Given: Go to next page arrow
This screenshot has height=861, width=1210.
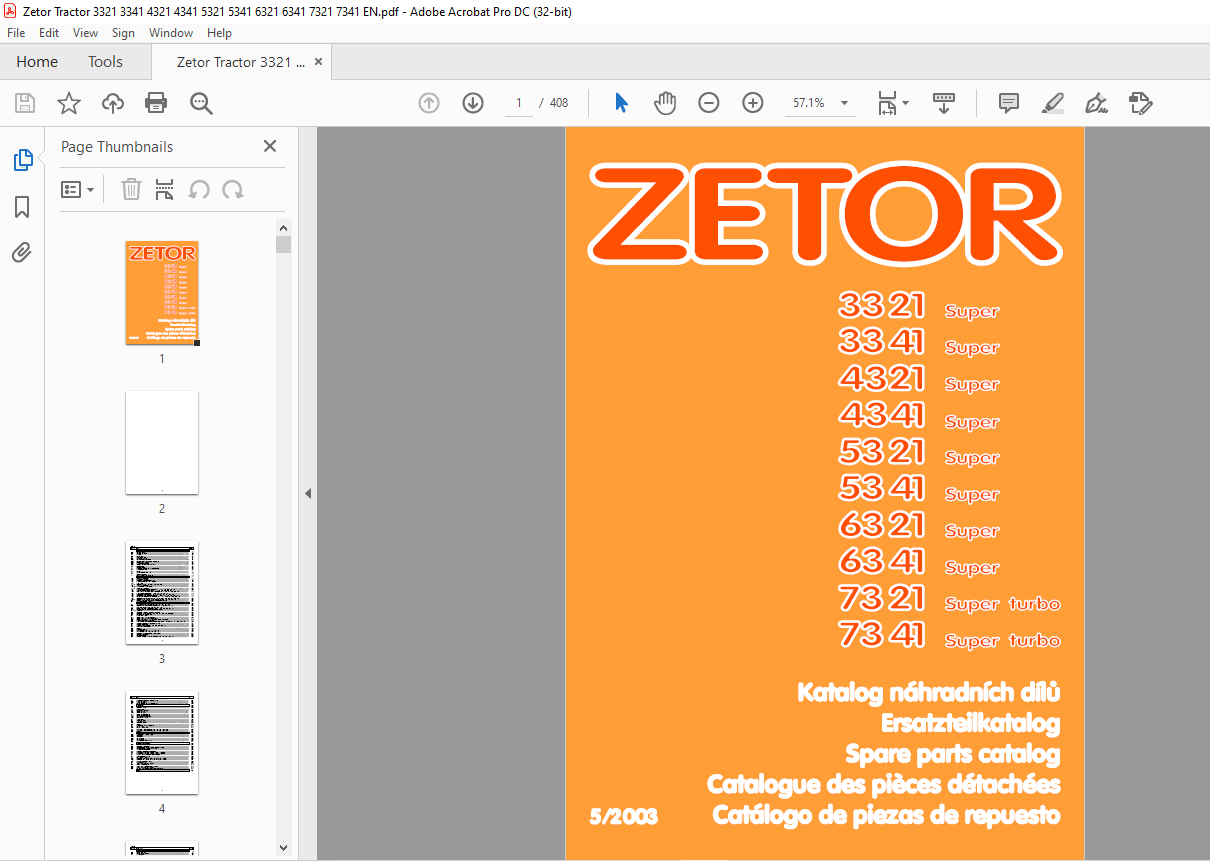Looking at the screenshot, I should pyautogui.click(x=473, y=103).
